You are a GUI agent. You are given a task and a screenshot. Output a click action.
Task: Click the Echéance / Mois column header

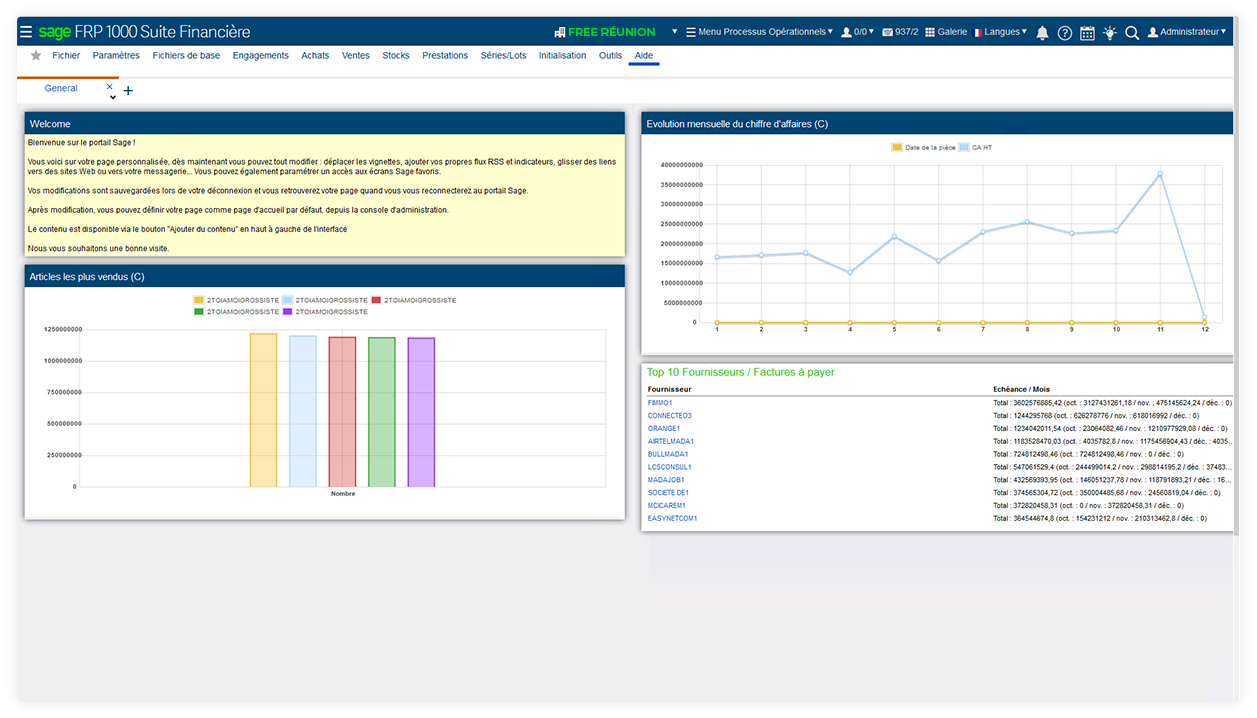(1021, 389)
